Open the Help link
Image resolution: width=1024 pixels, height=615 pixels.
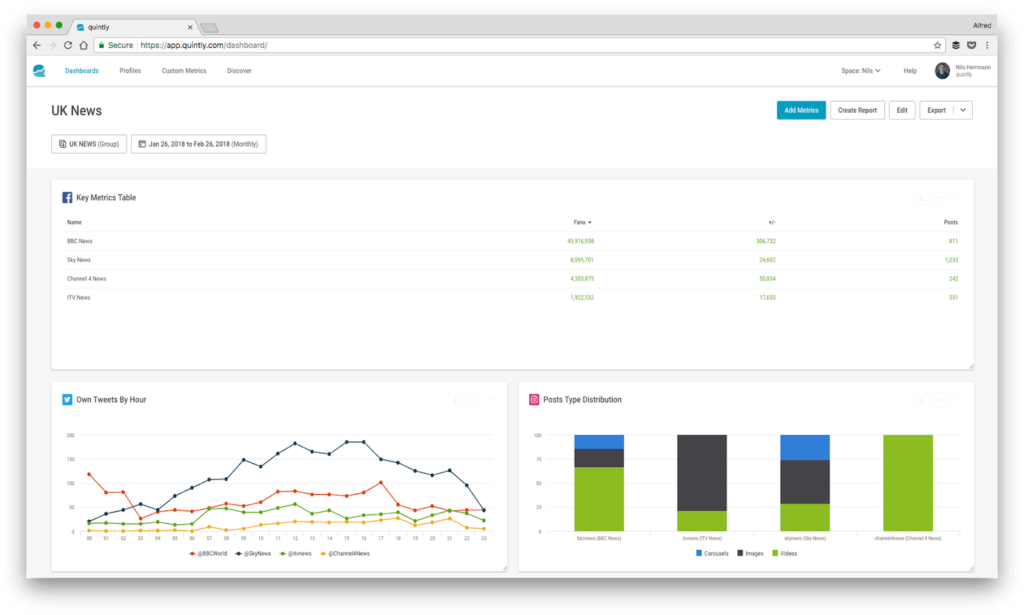point(910,71)
